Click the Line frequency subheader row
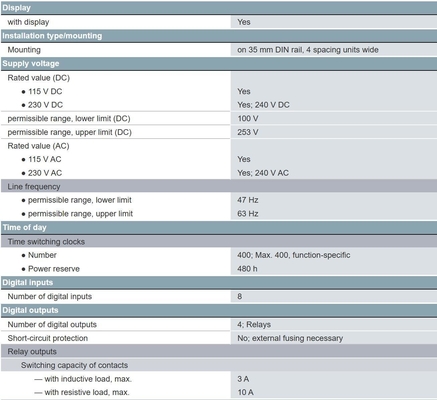Viewport: 437px width, 400px height. 218,186
